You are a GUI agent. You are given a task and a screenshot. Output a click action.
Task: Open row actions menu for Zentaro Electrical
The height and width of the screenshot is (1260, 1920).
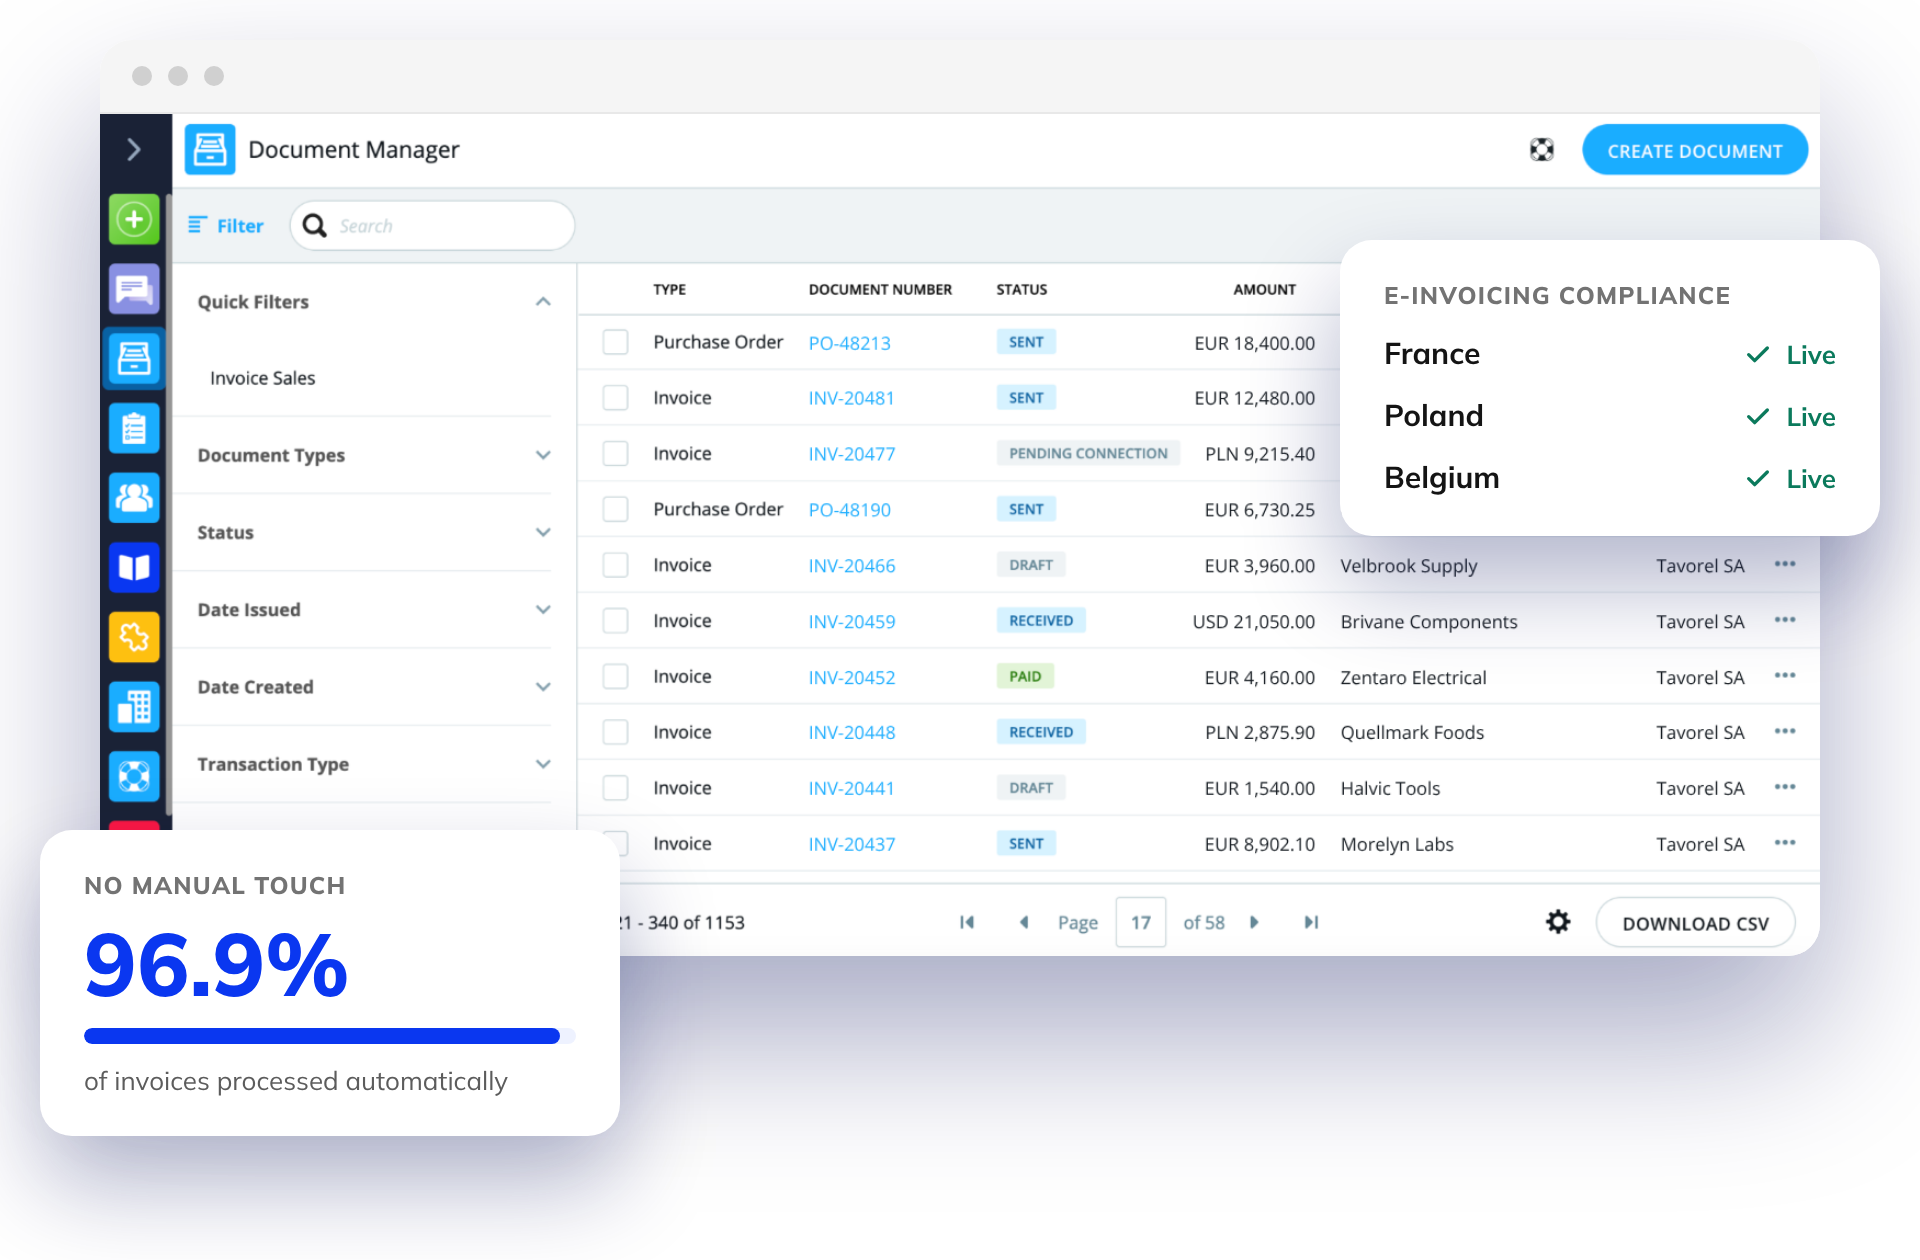[1785, 675]
